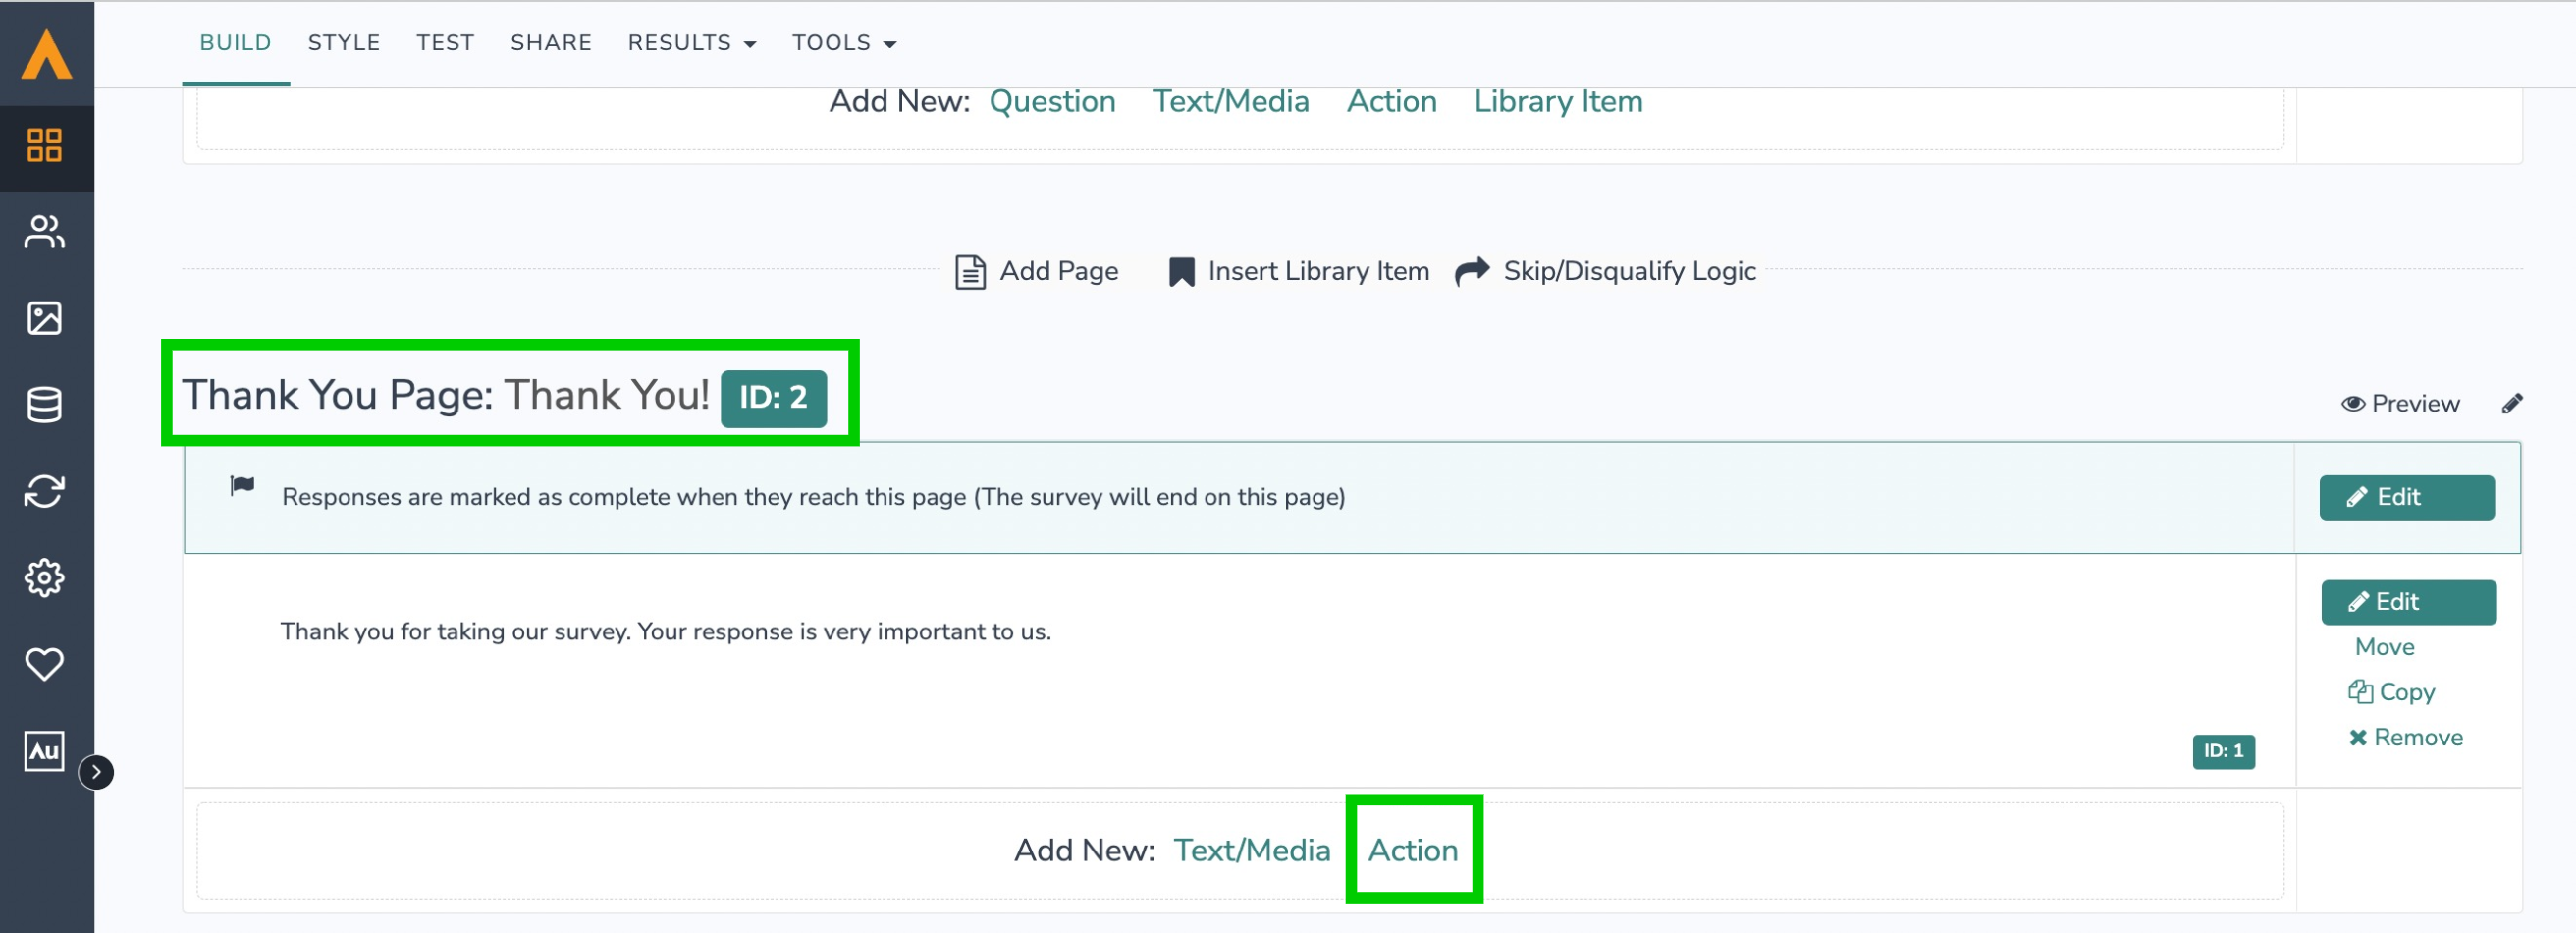Click the ID: 1 badge on the text element
This screenshot has width=2576, height=933.
coord(2223,751)
